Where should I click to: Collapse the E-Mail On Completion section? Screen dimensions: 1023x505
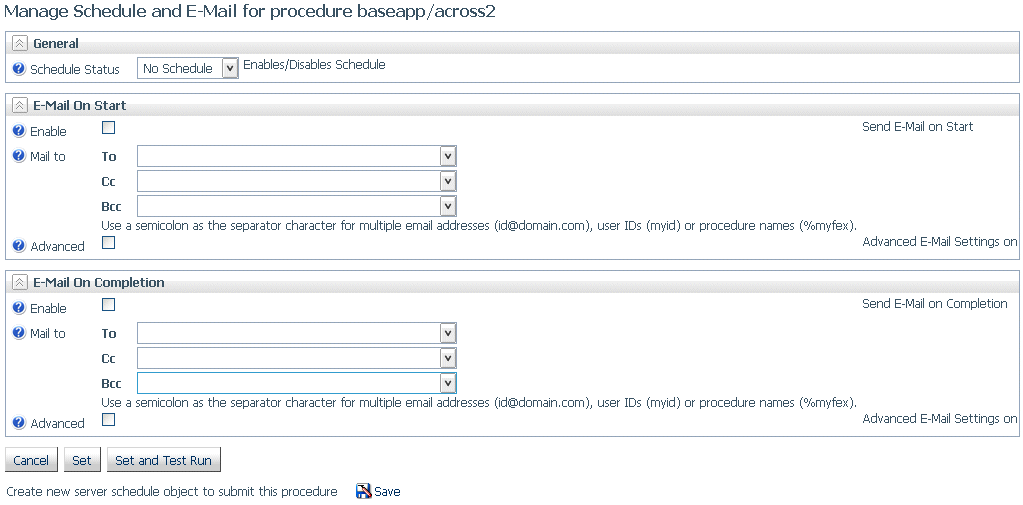[20, 283]
